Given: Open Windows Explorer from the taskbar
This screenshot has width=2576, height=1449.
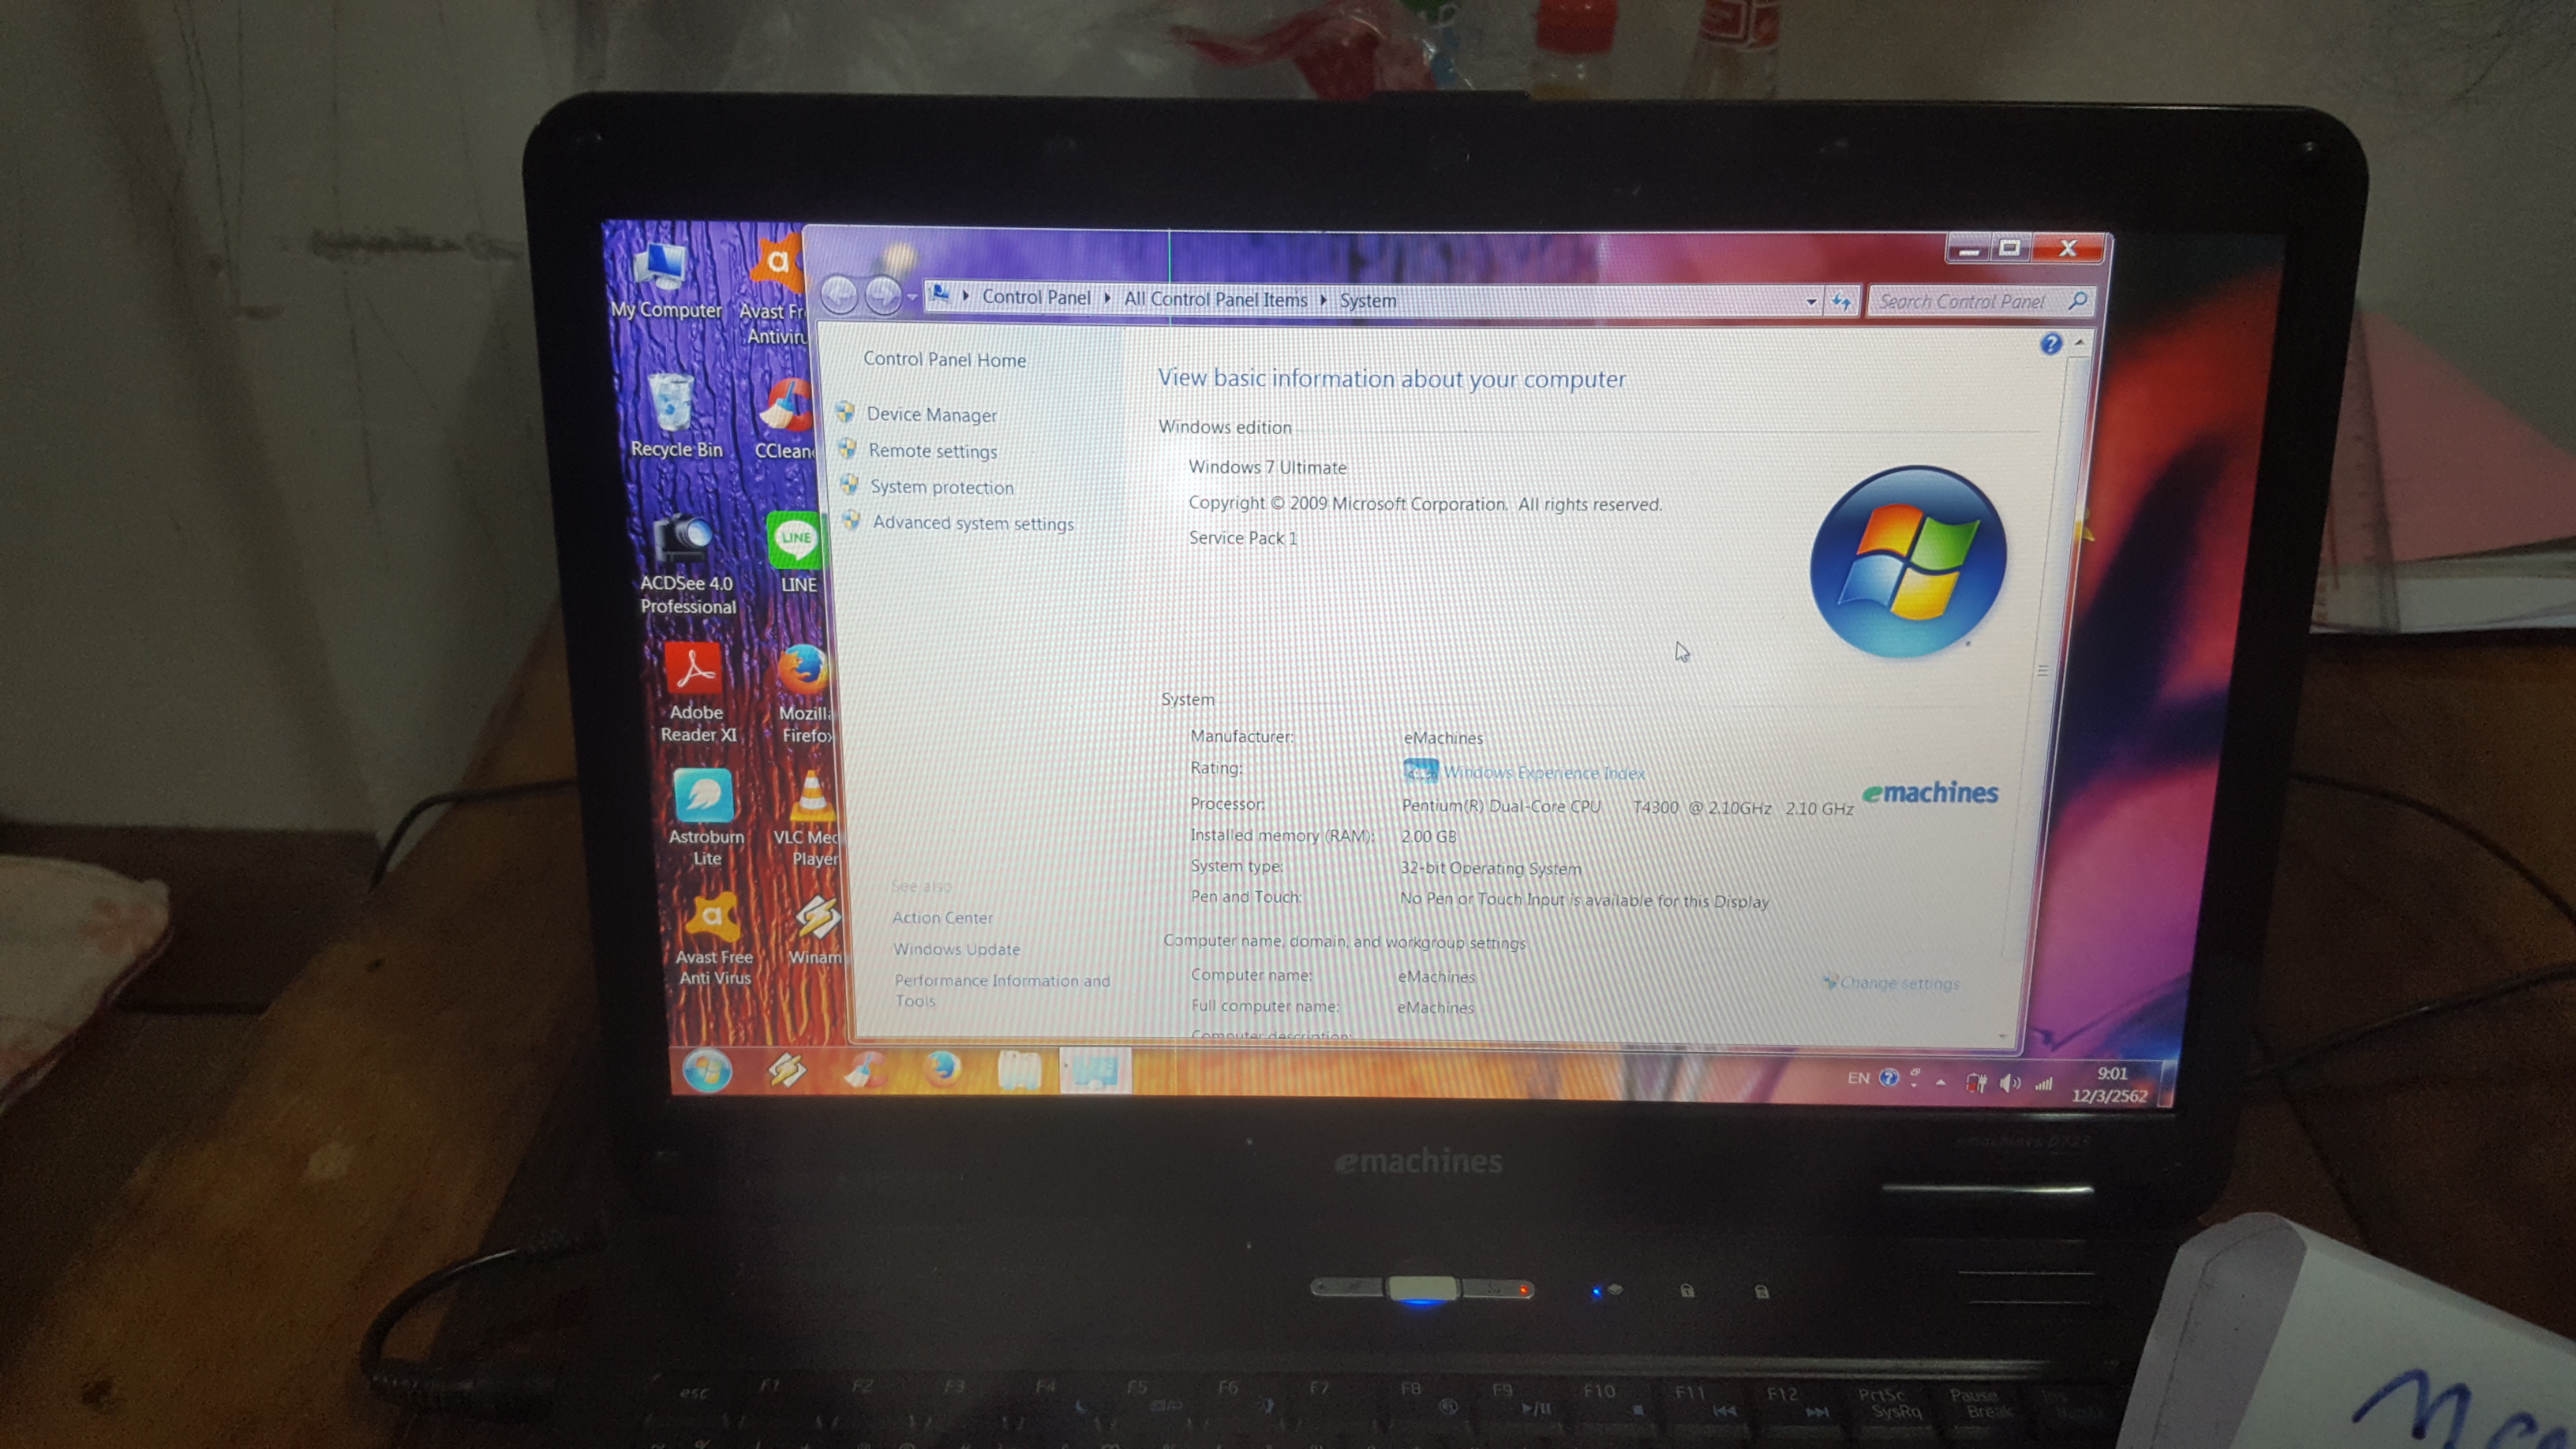Looking at the screenshot, I should (x=1019, y=1070).
